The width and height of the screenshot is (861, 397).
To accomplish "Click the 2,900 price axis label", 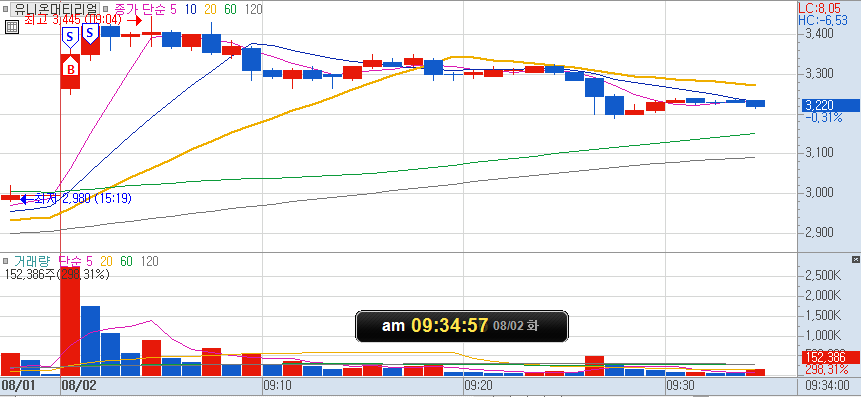I will [x=819, y=232].
